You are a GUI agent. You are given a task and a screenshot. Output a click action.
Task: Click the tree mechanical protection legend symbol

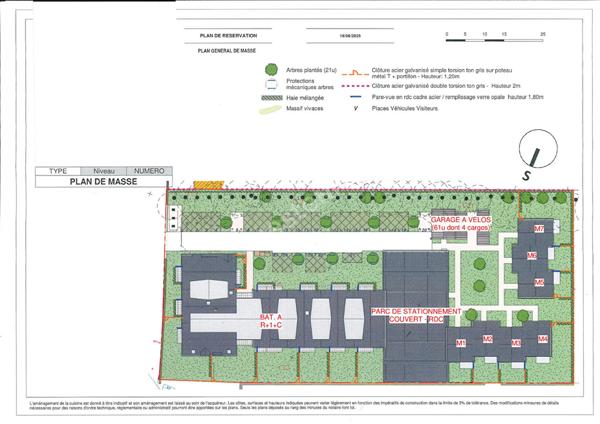pyautogui.click(x=271, y=84)
